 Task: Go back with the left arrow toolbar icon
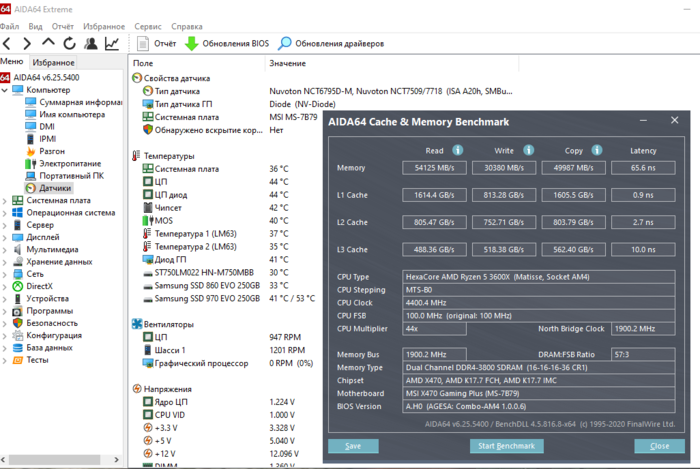tap(7, 43)
